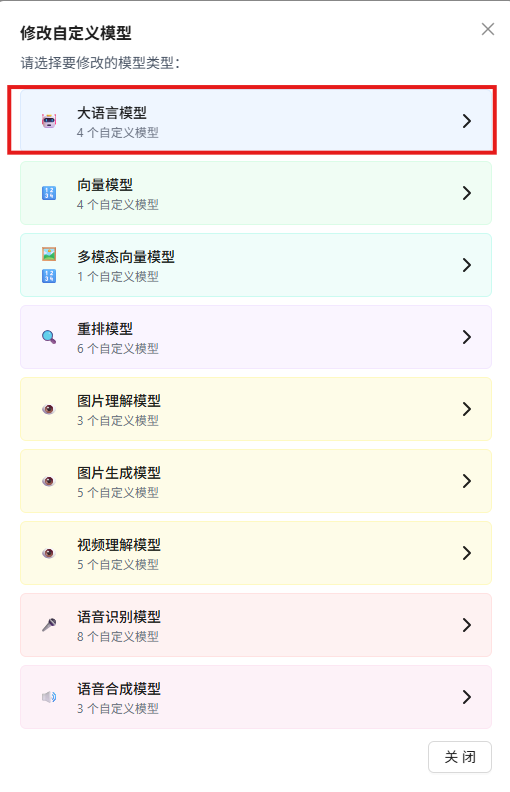Click the picture icon beside 多模态向量模型

[49, 254]
